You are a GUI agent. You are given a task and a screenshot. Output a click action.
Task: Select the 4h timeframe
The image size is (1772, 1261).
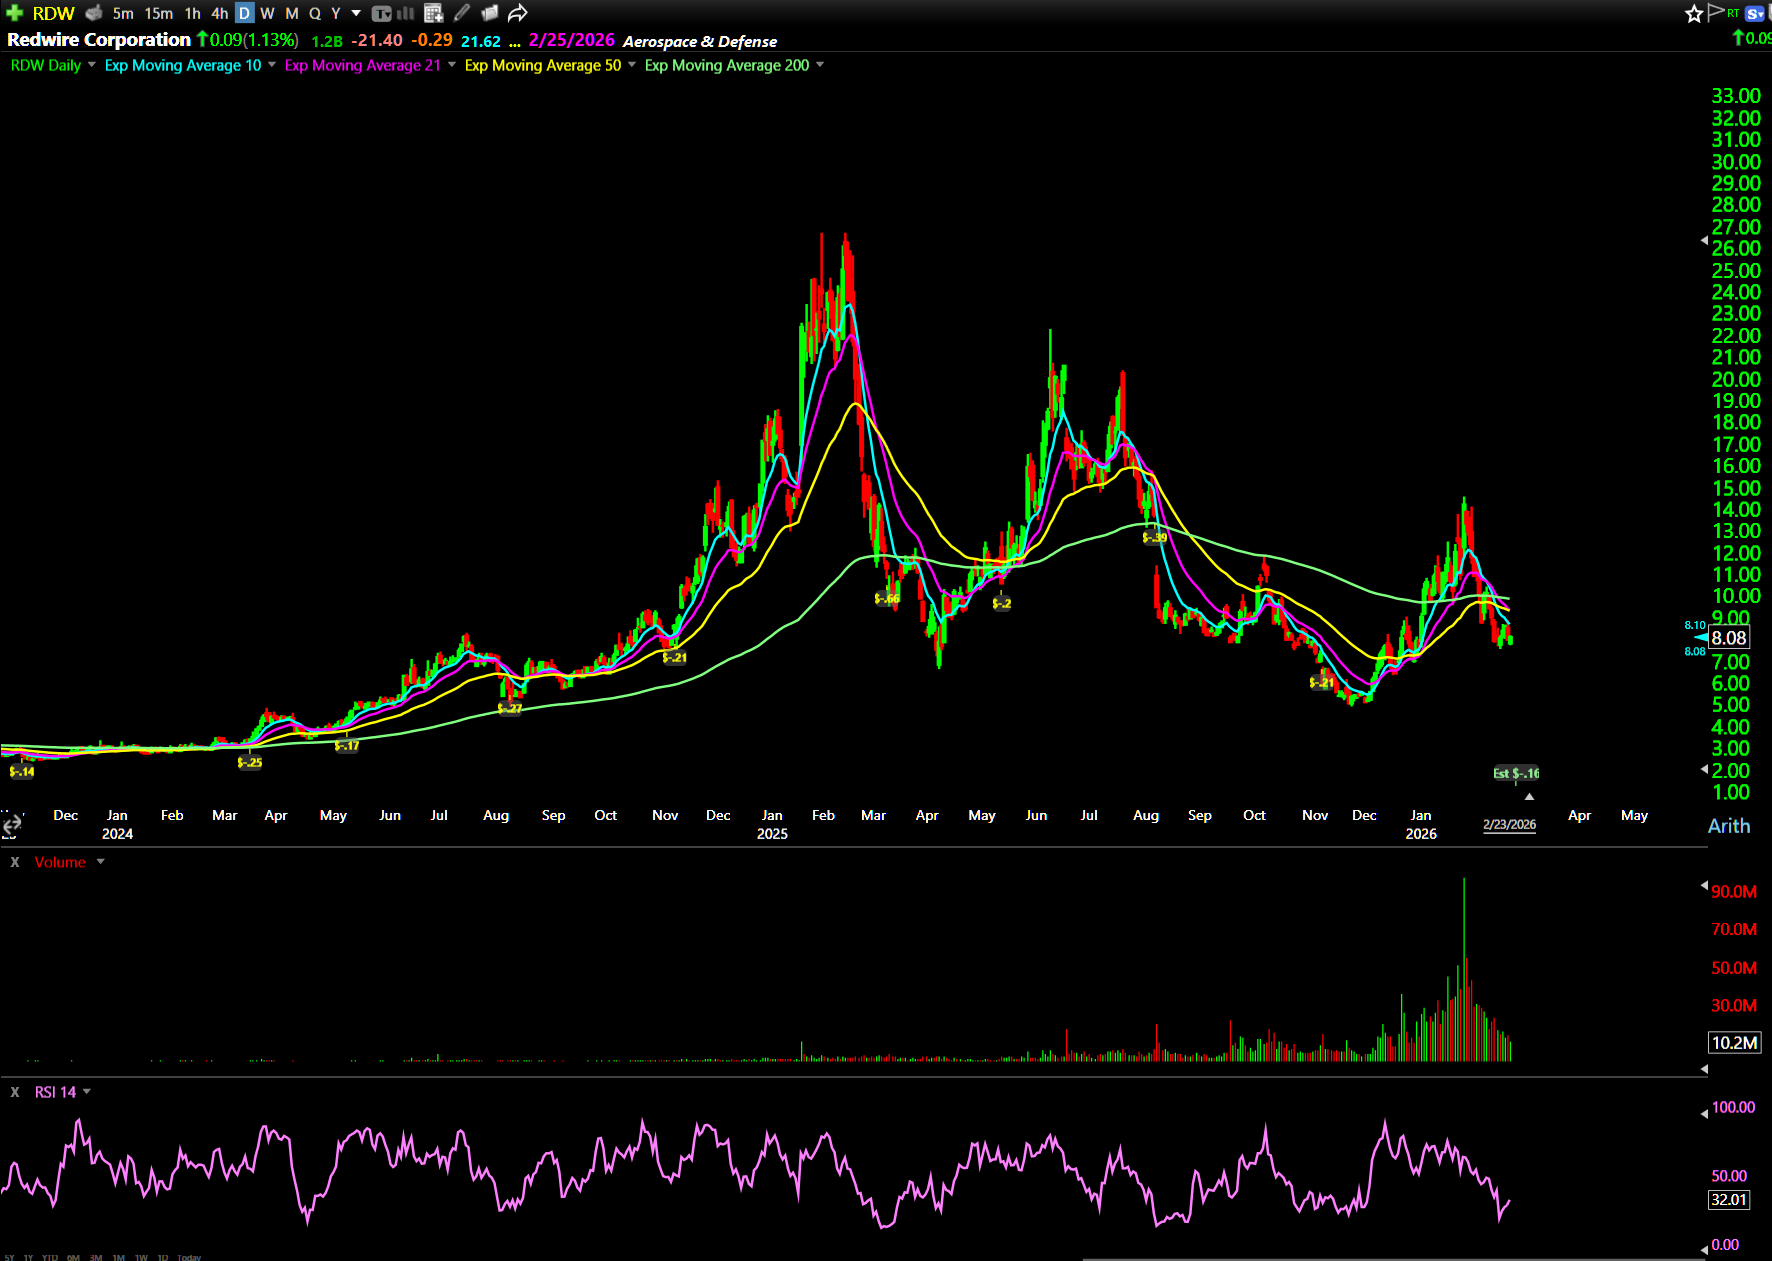(x=219, y=13)
